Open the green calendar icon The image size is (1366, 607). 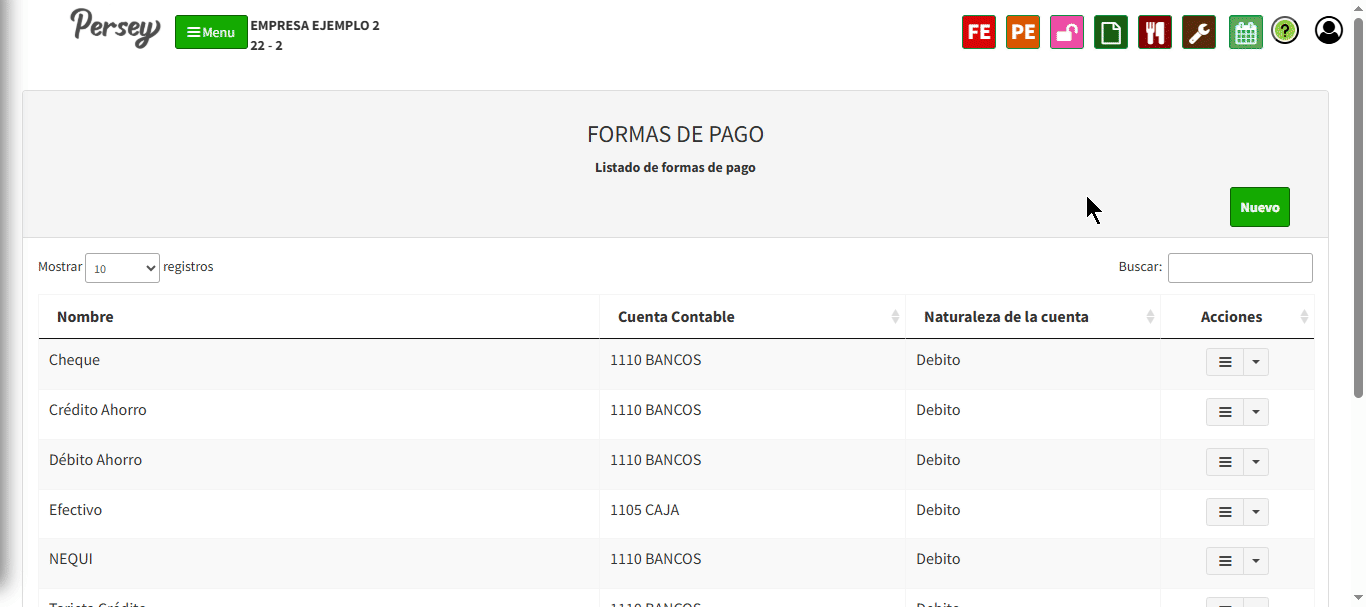click(x=1246, y=32)
